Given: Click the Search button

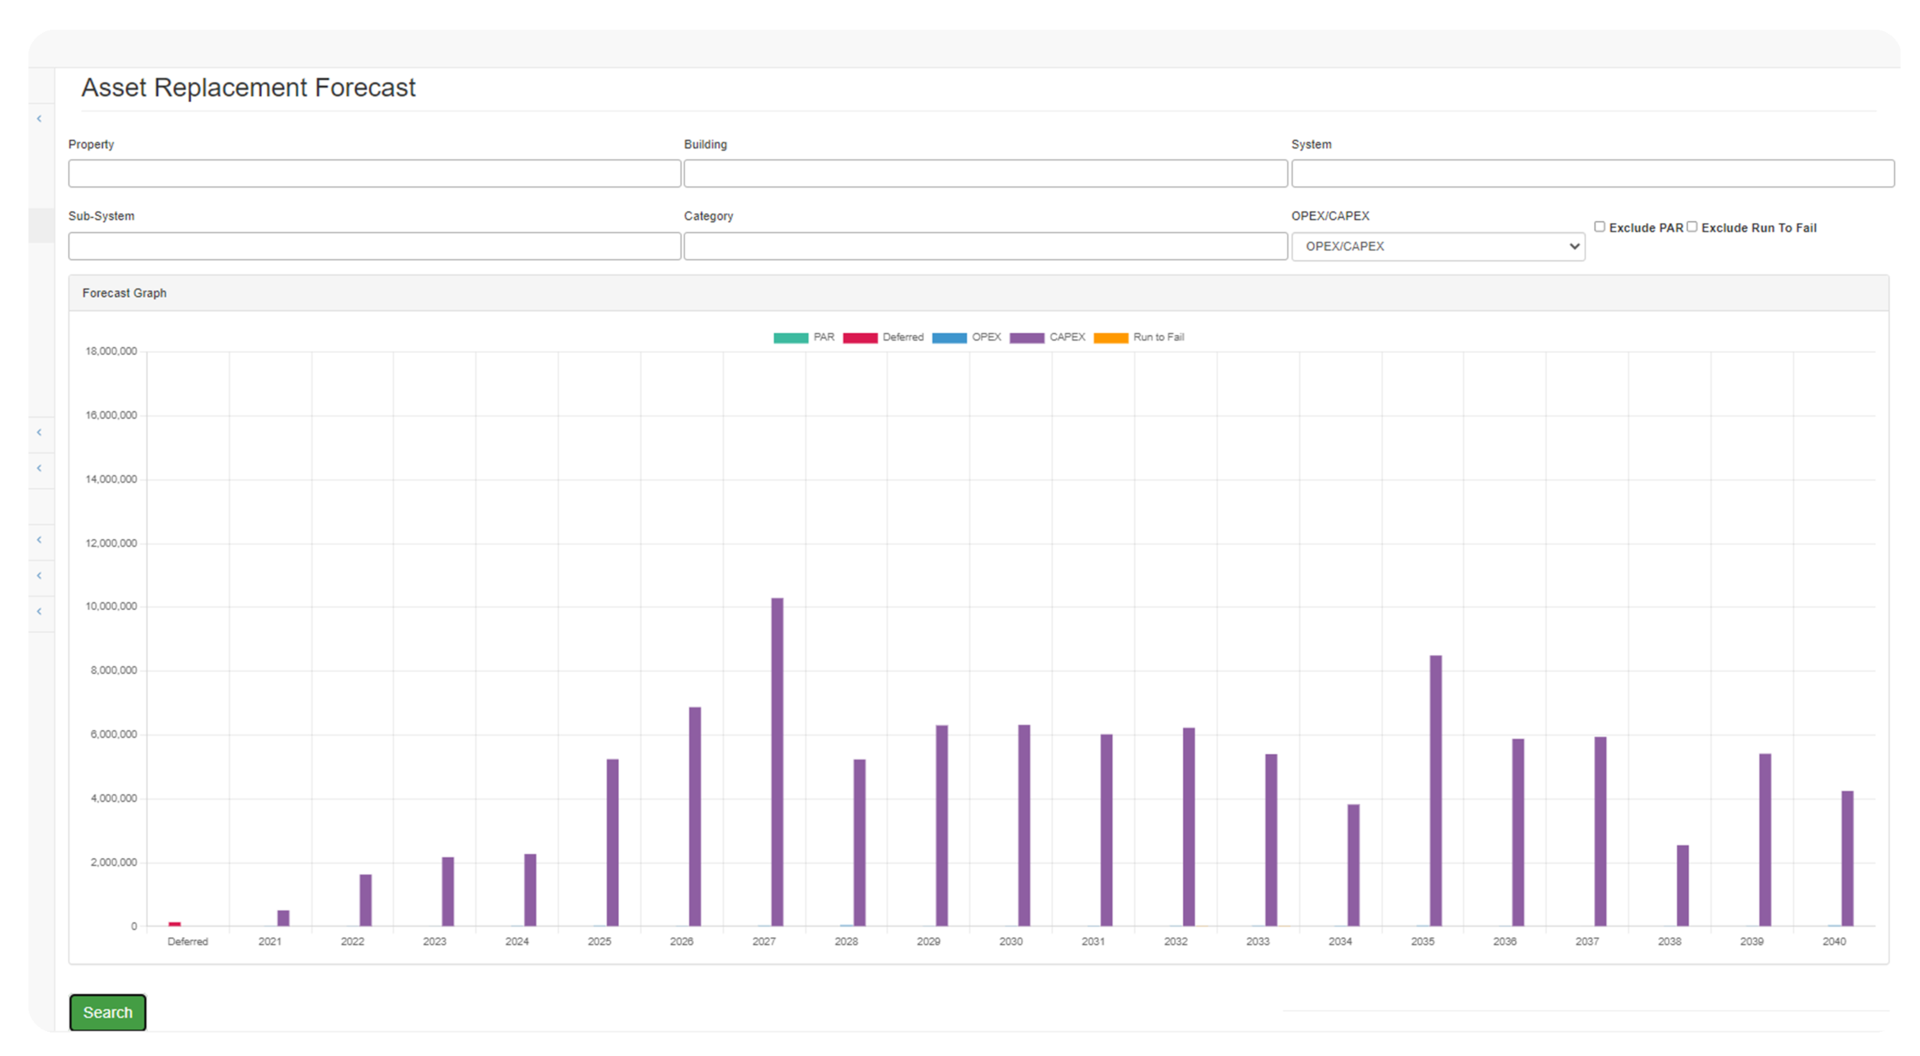Looking at the screenshot, I should coord(108,1012).
